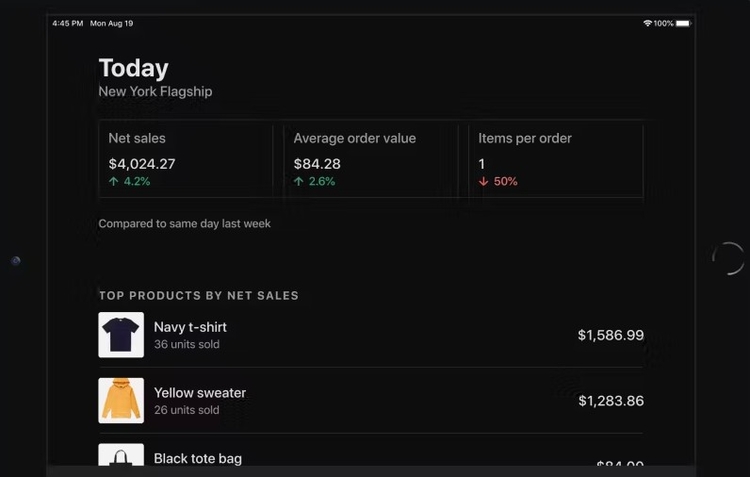750x477 pixels.
Task: Click the red down arrow beside 50%
Action: pyautogui.click(x=483, y=182)
